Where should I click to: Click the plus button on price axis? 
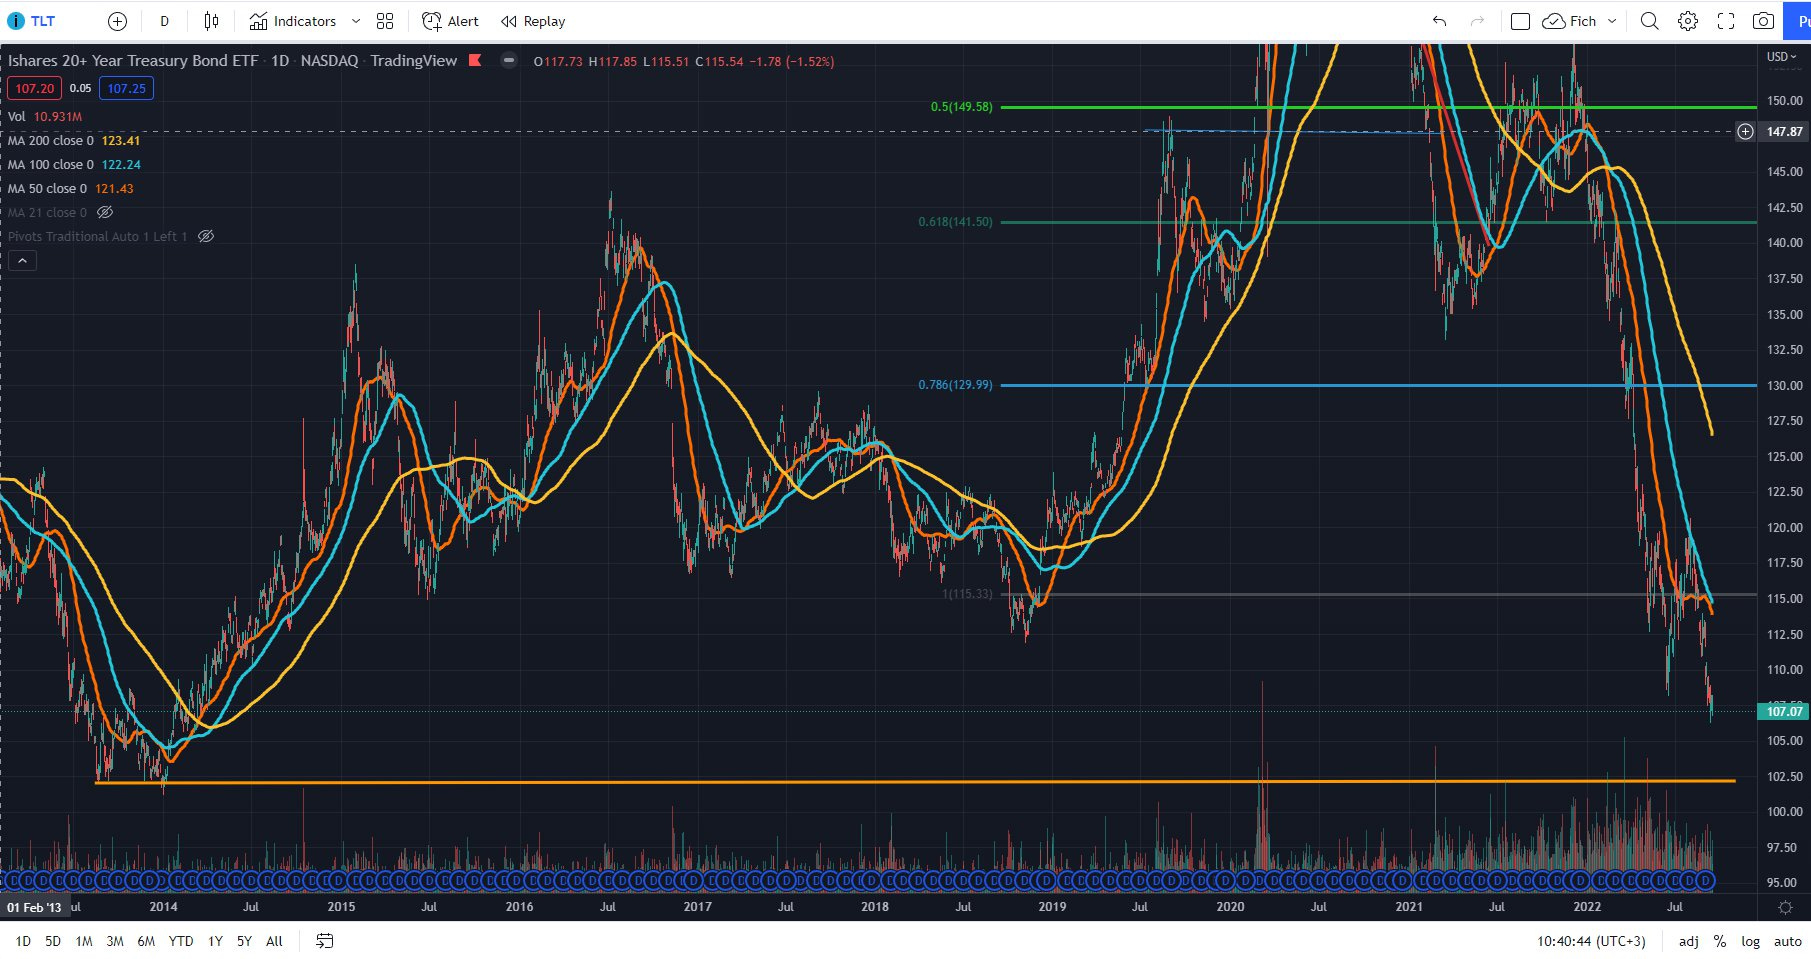pos(1745,131)
